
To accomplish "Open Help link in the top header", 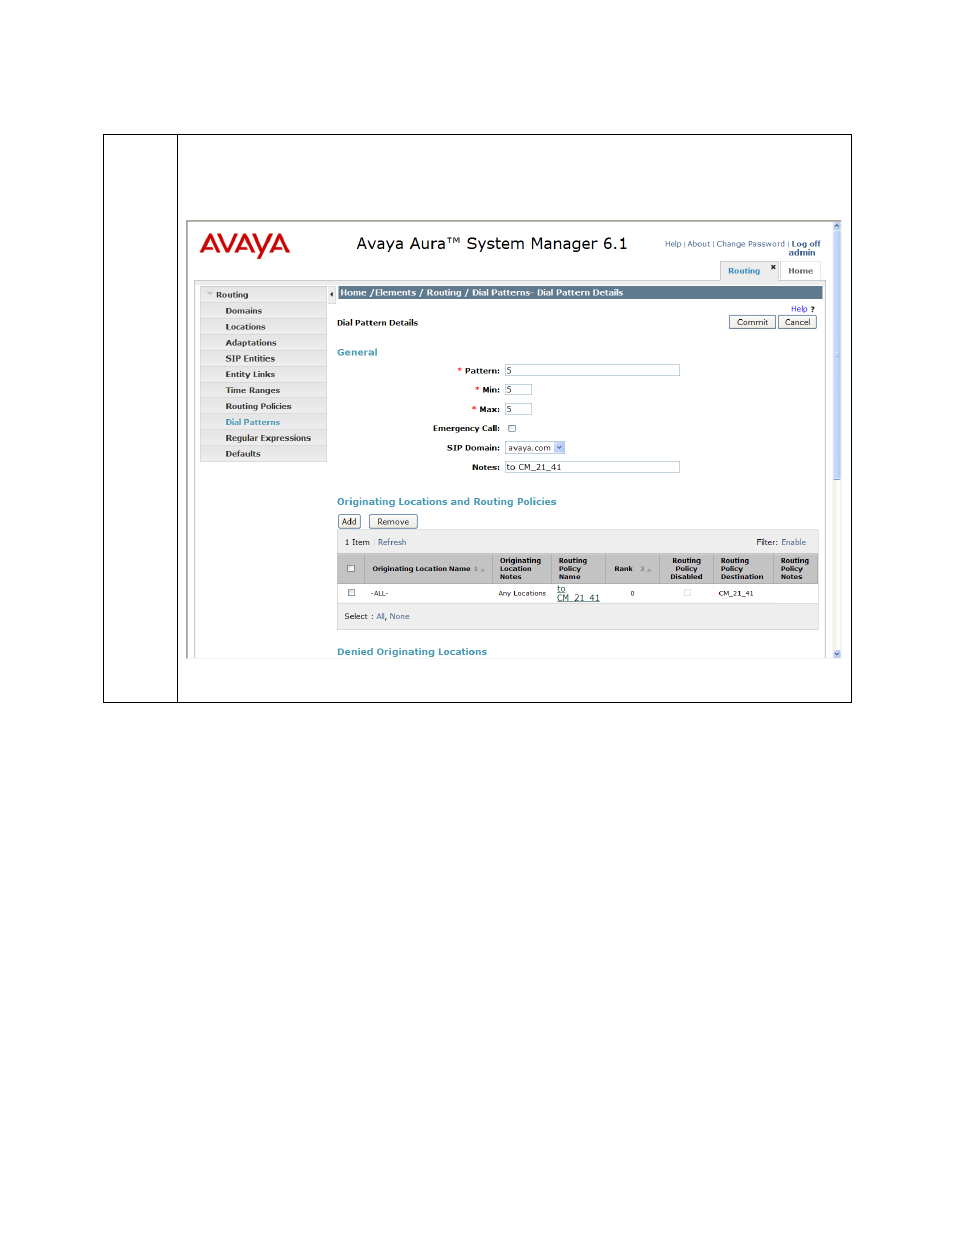I will pyautogui.click(x=673, y=244).
